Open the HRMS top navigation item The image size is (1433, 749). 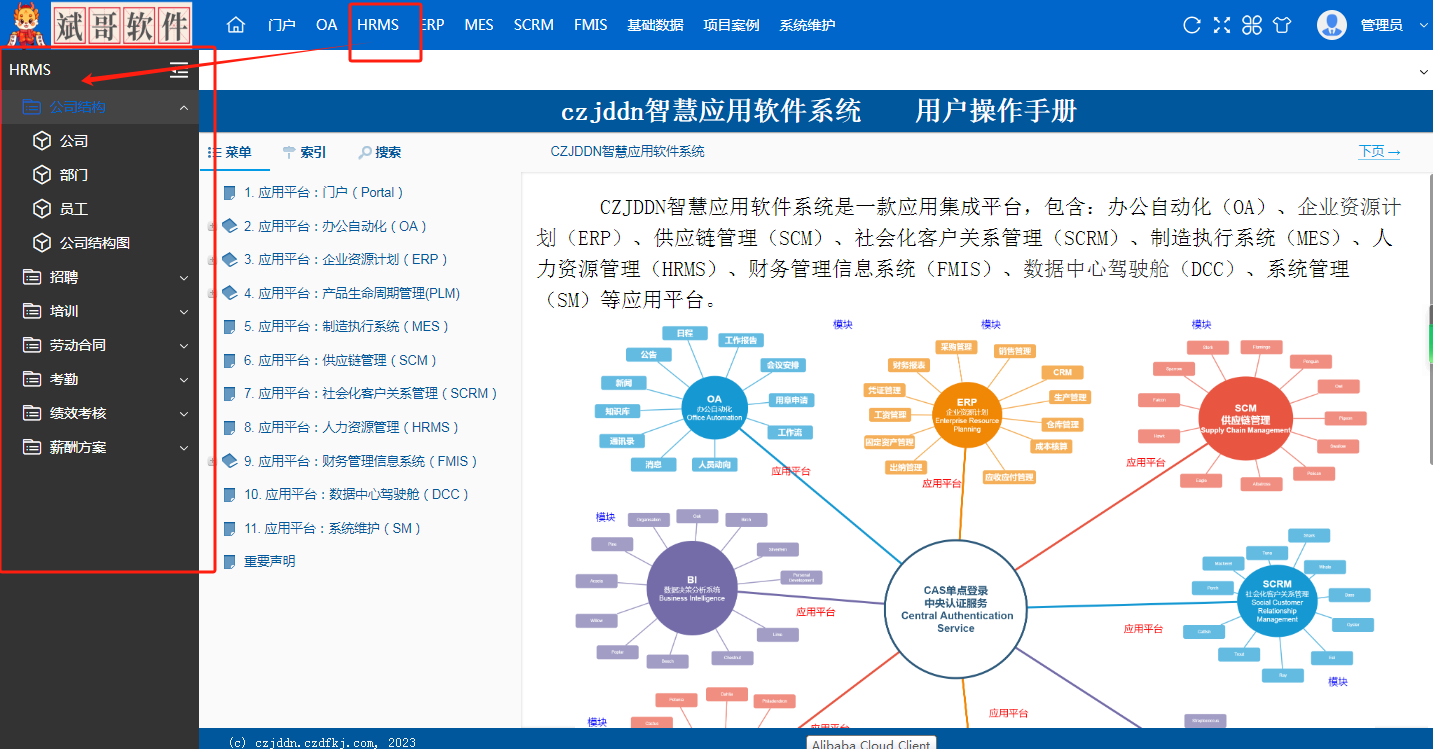tap(378, 25)
